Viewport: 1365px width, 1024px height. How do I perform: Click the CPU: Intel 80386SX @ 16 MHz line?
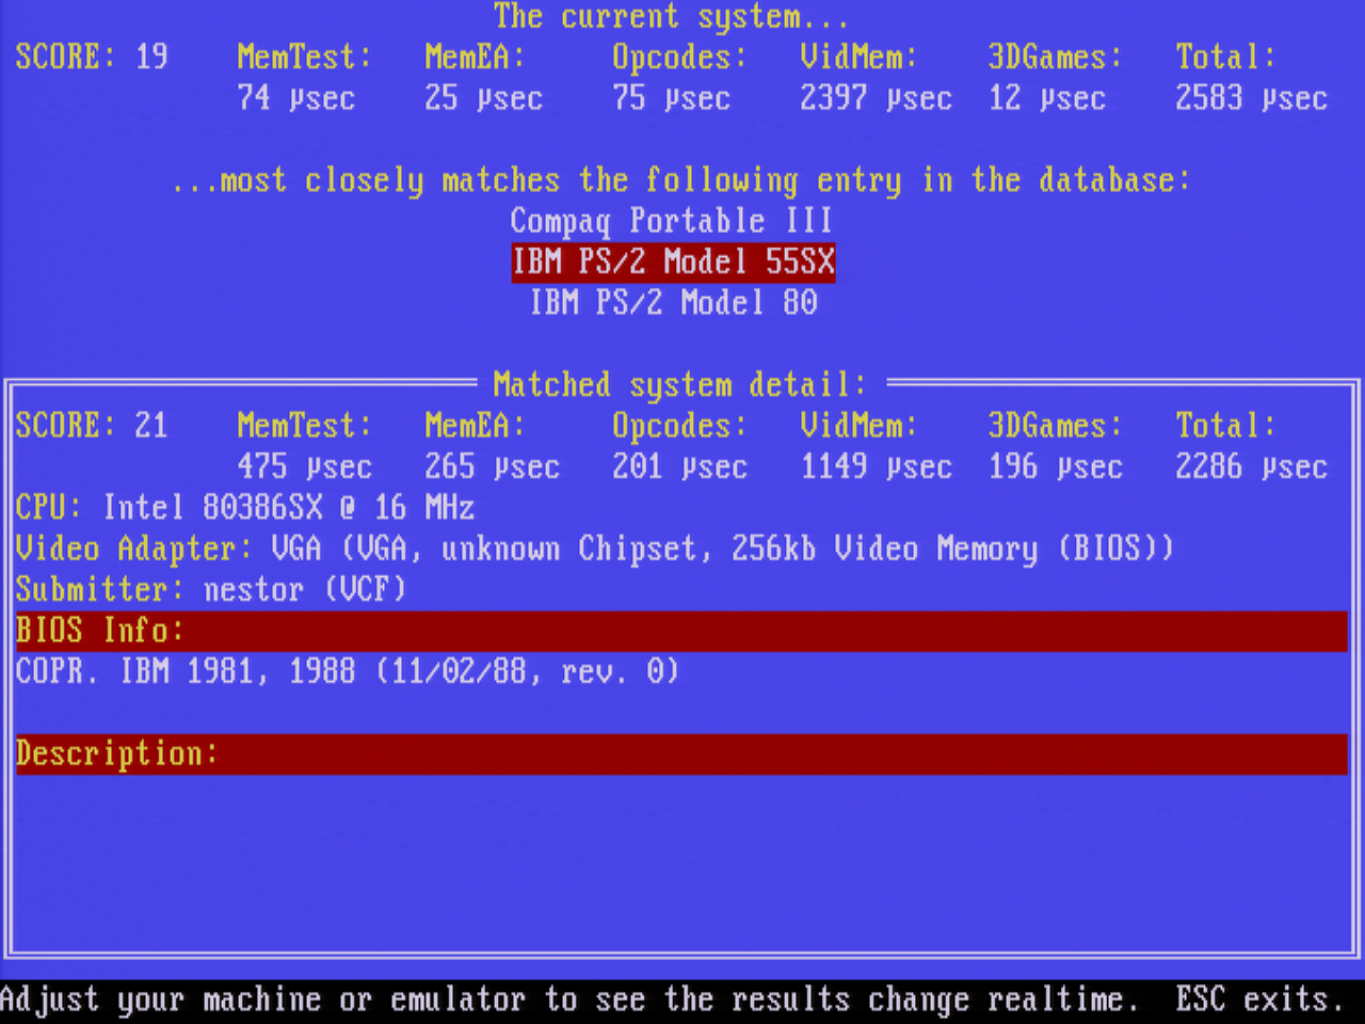point(245,508)
